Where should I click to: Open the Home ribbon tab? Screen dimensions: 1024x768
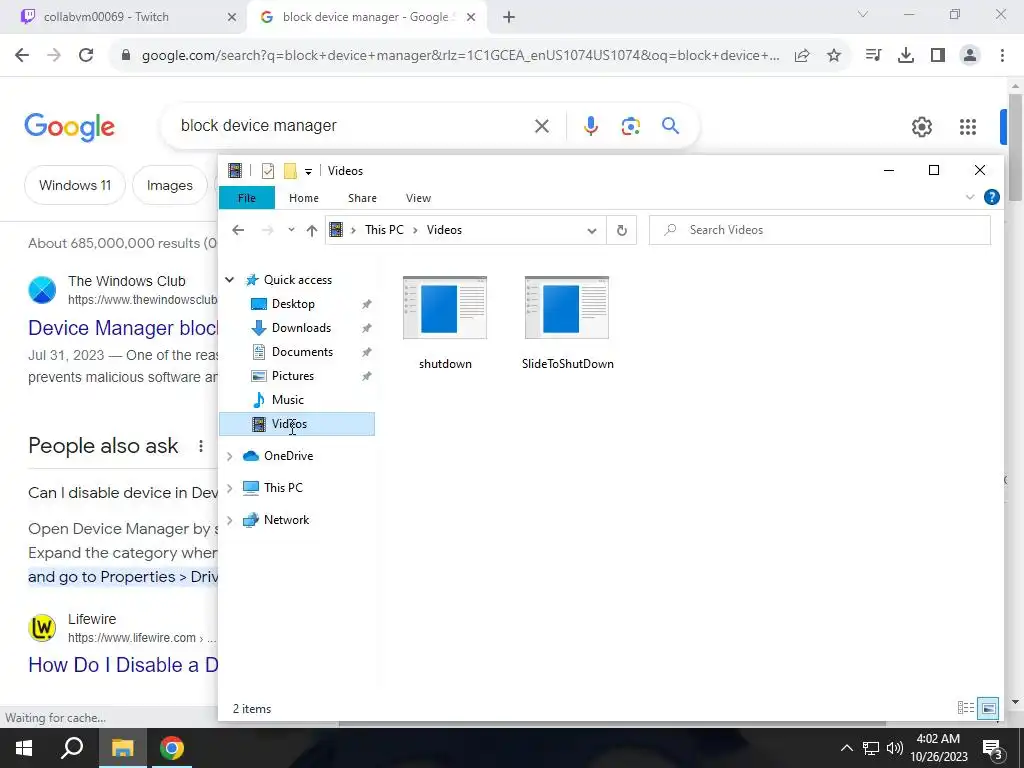coord(304,198)
